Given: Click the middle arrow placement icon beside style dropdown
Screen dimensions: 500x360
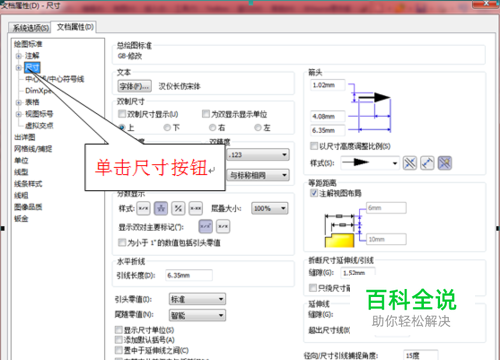Looking at the screenshot, I should pyautogui.click(x=427, y=163).
